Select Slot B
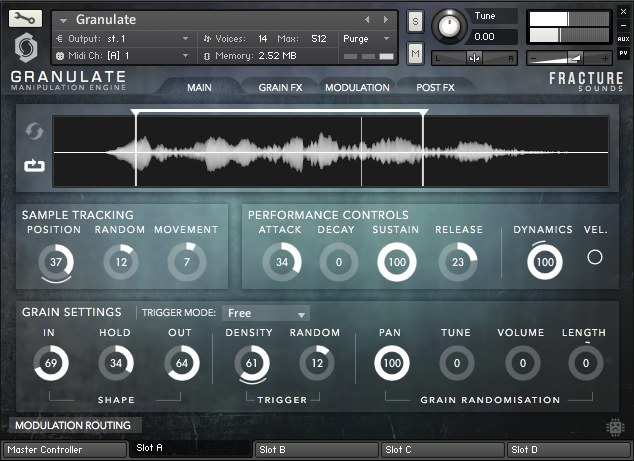Image resolution: width=634 pixels, height=461 pixels. [x=317, y=450]
